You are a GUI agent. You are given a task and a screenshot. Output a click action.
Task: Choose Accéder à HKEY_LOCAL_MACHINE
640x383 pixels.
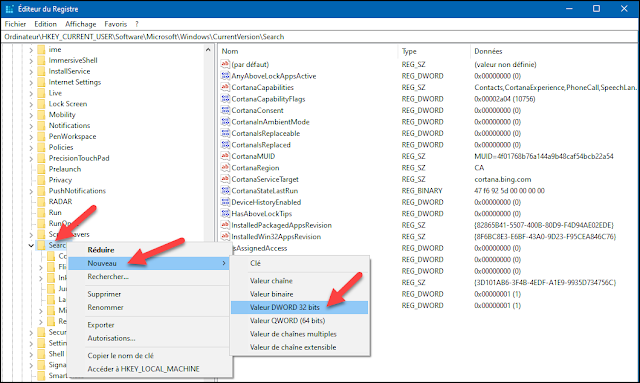150,369
